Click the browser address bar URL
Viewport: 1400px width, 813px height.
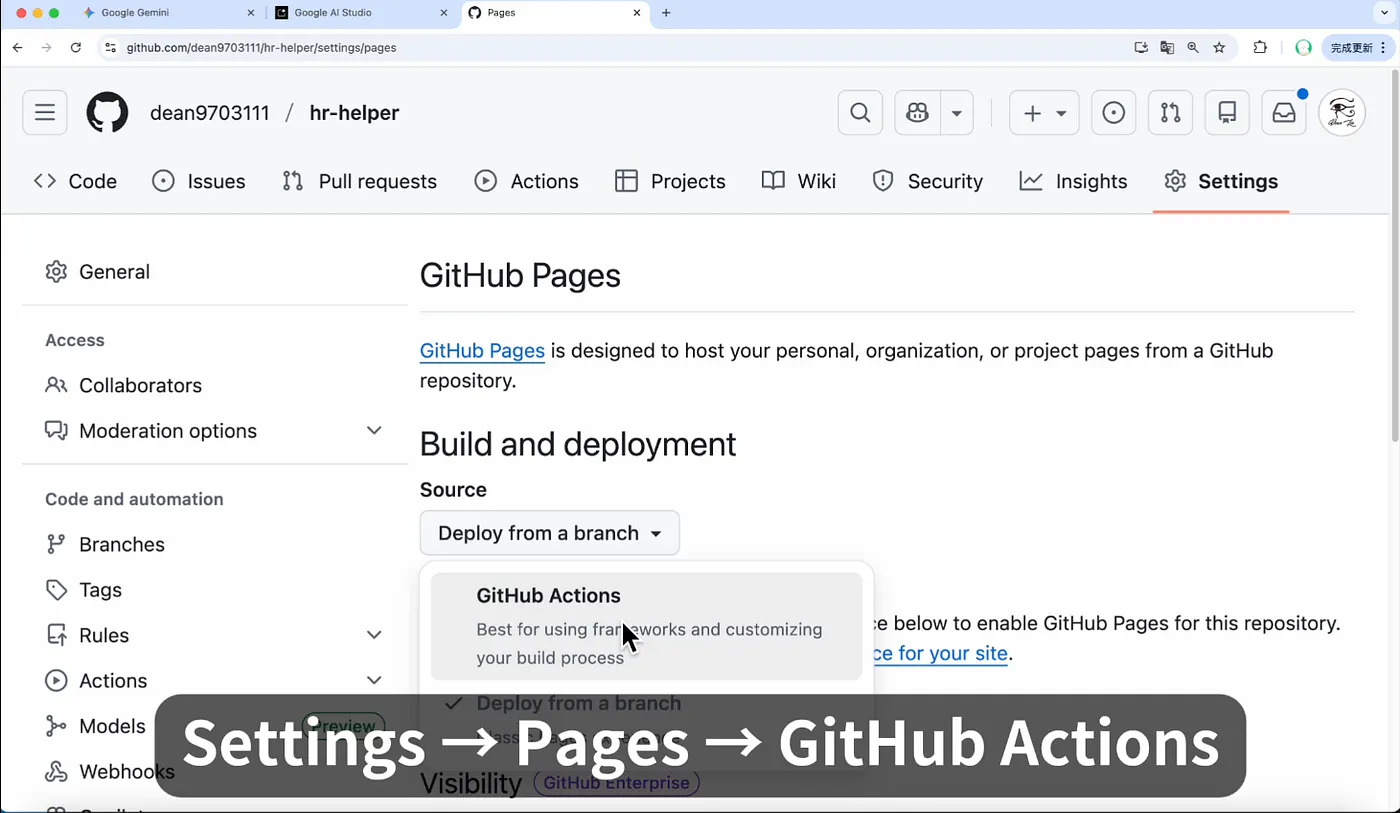click(x=261, y=47)
